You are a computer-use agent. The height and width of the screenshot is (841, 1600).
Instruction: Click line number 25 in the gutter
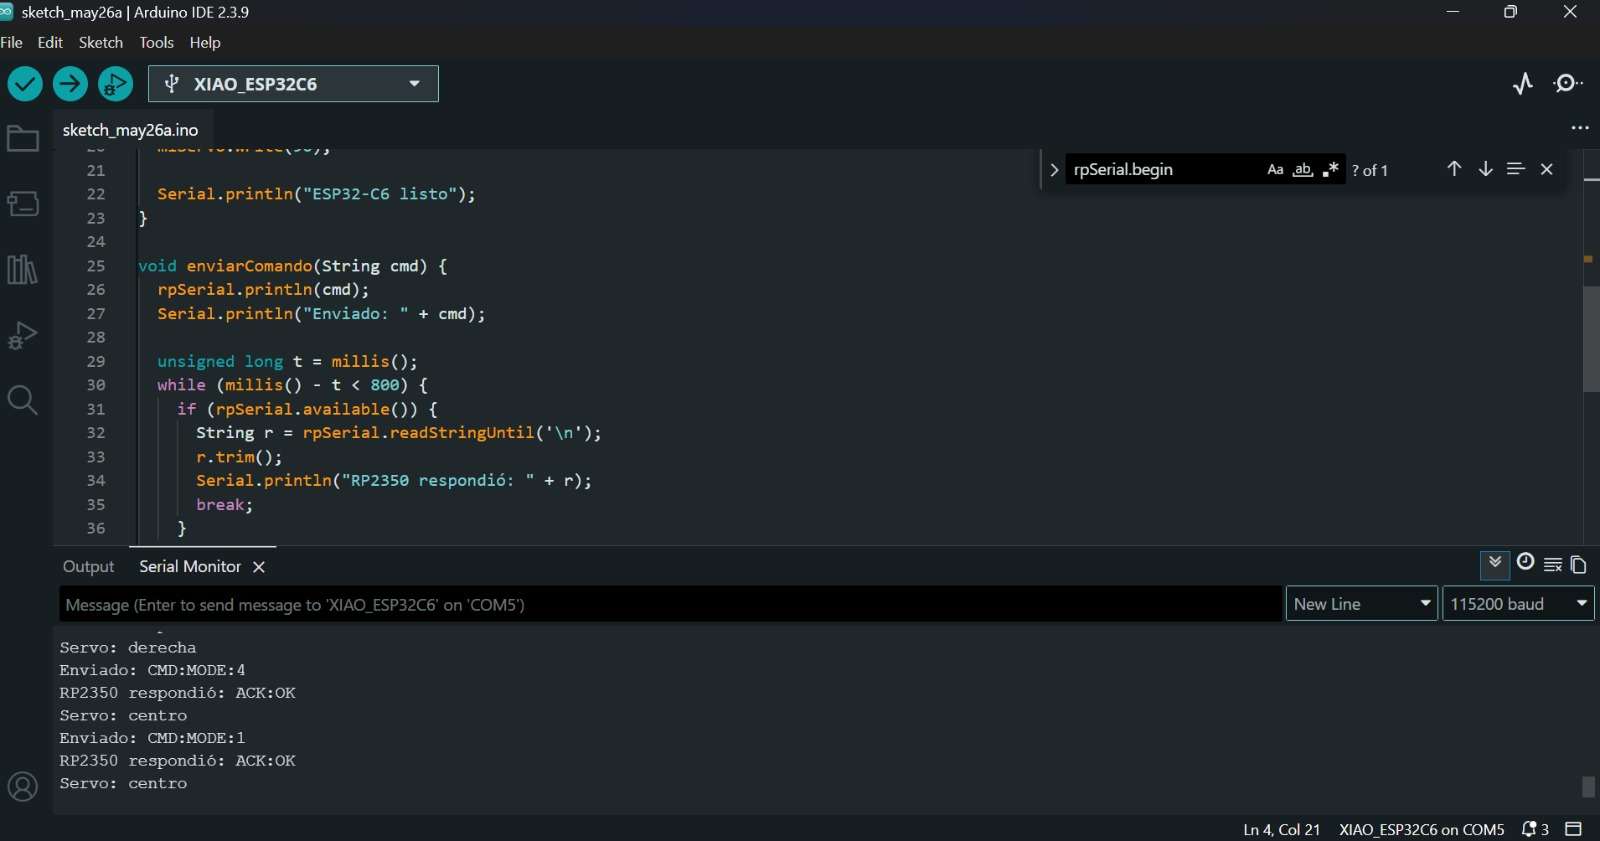point(96,266)
